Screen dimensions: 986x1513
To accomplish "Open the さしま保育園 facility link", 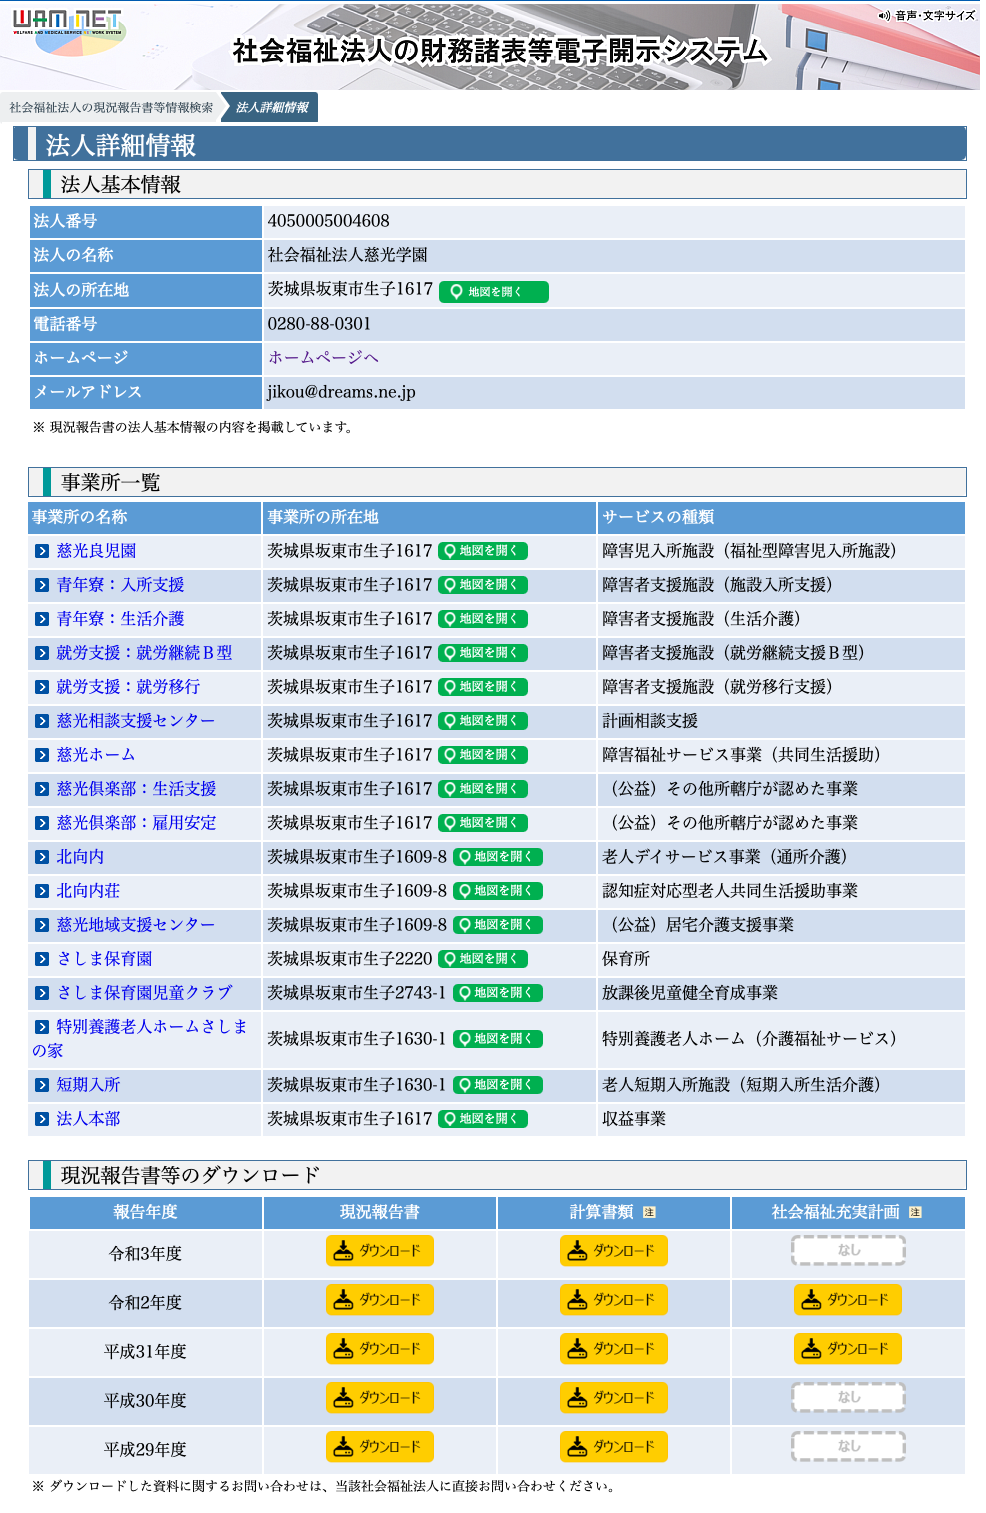I will coord(104,959).
